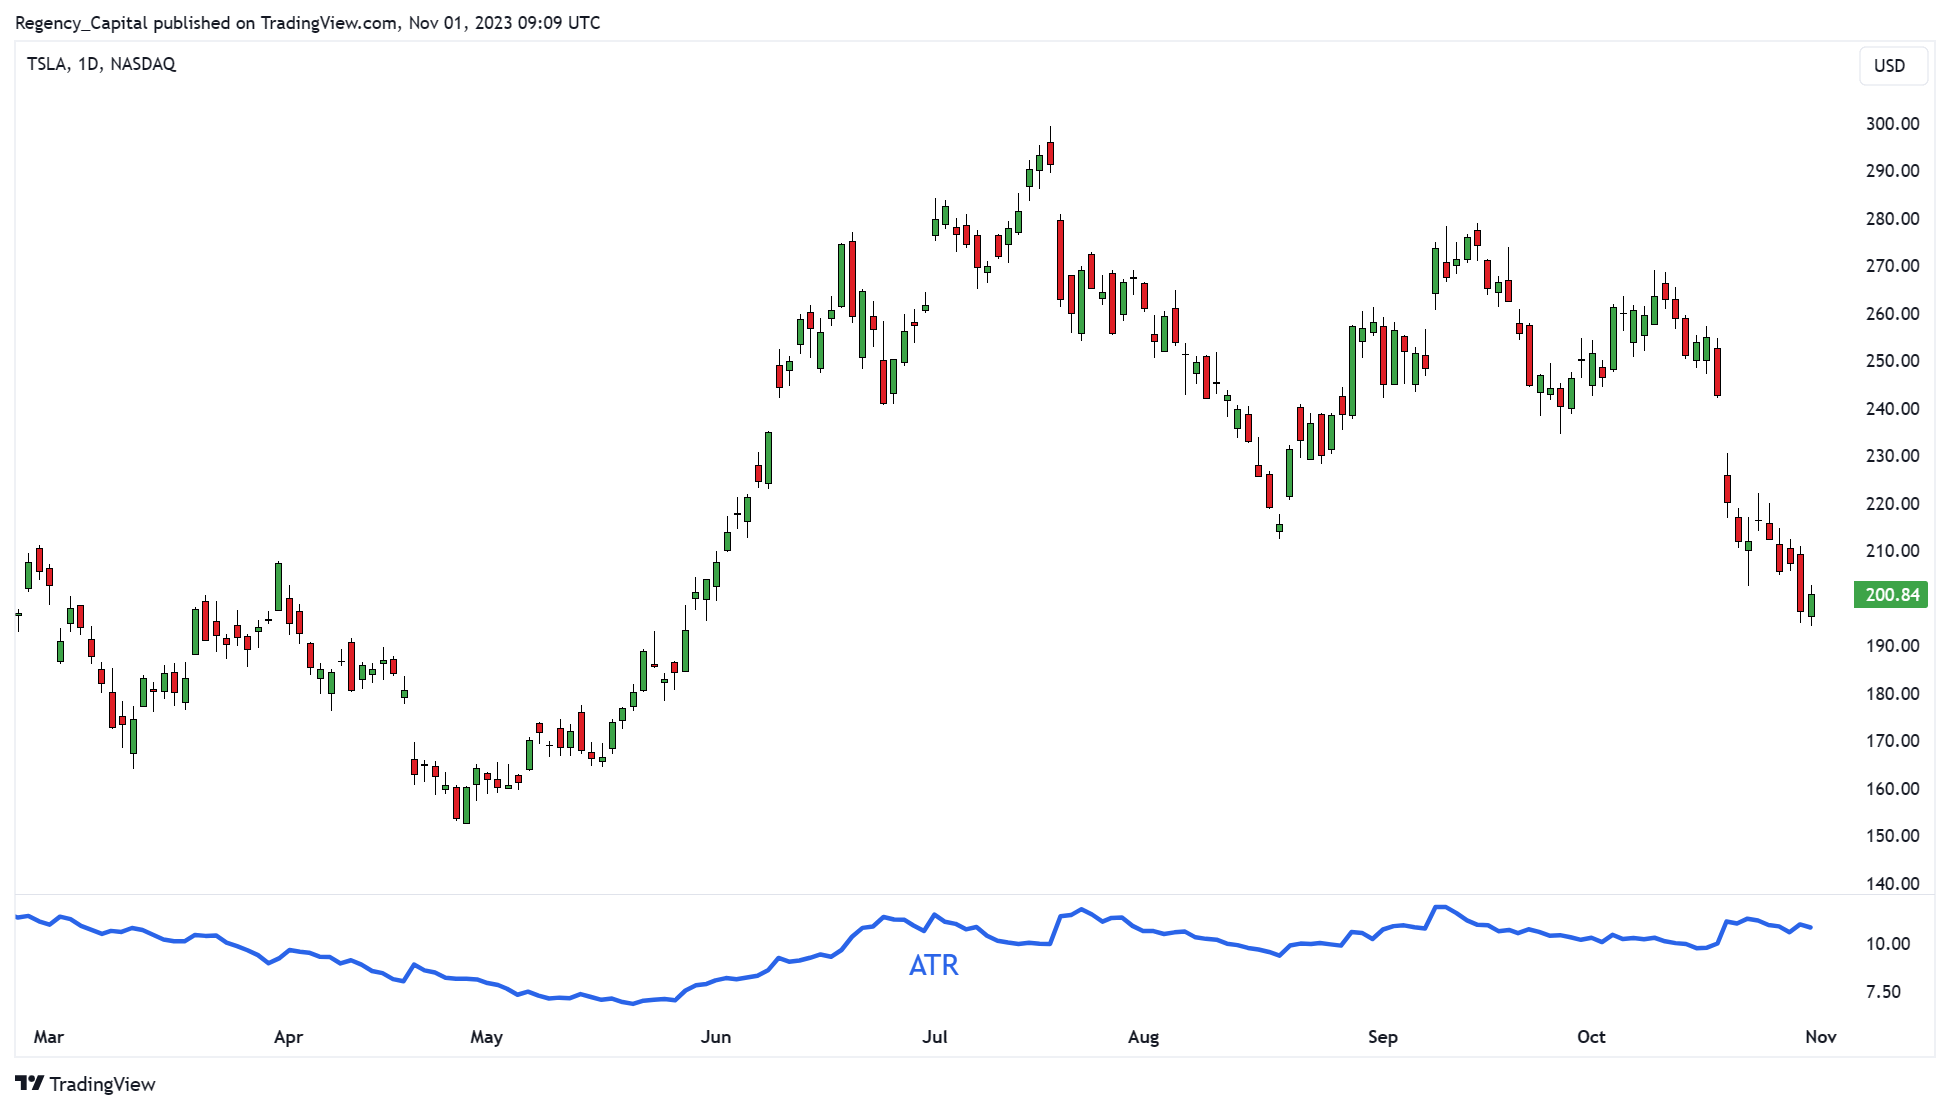
Task: Click the TSLA, 1D, NASDAQ symbol label
Action: (101, 64)
